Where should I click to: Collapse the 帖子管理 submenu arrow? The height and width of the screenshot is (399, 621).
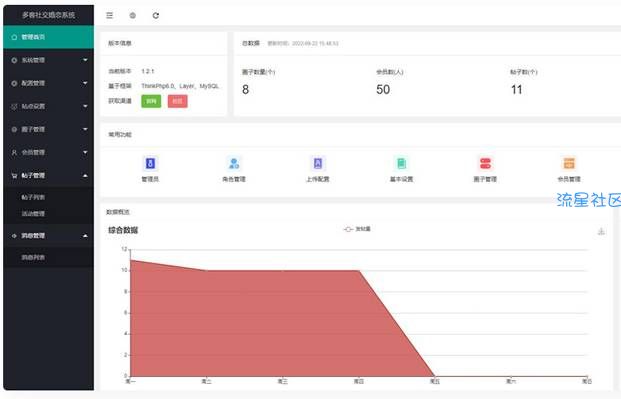(x=85, y=176)
